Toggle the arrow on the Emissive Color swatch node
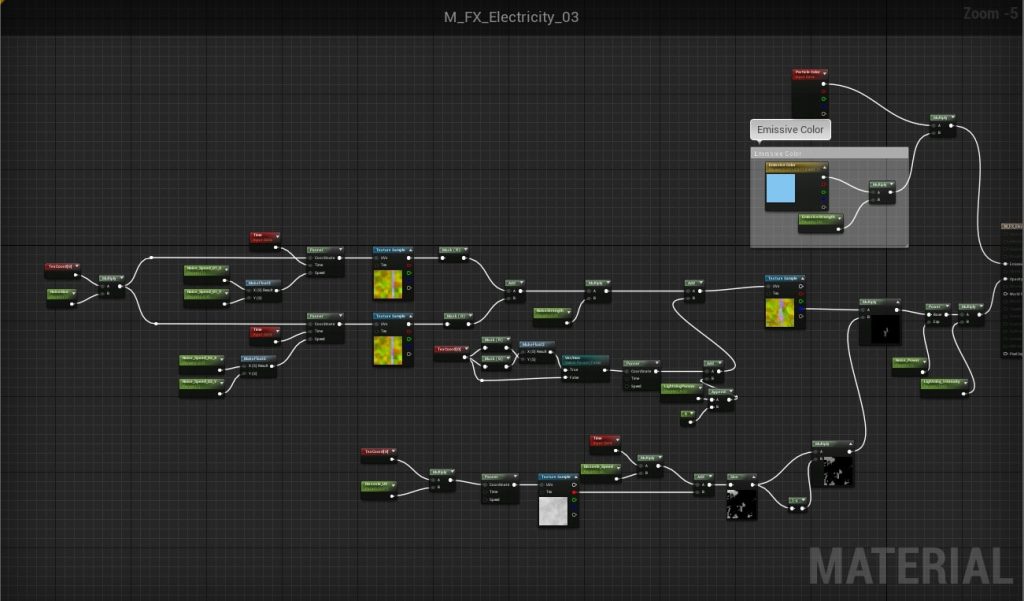1024x601 pixels. 824,167
